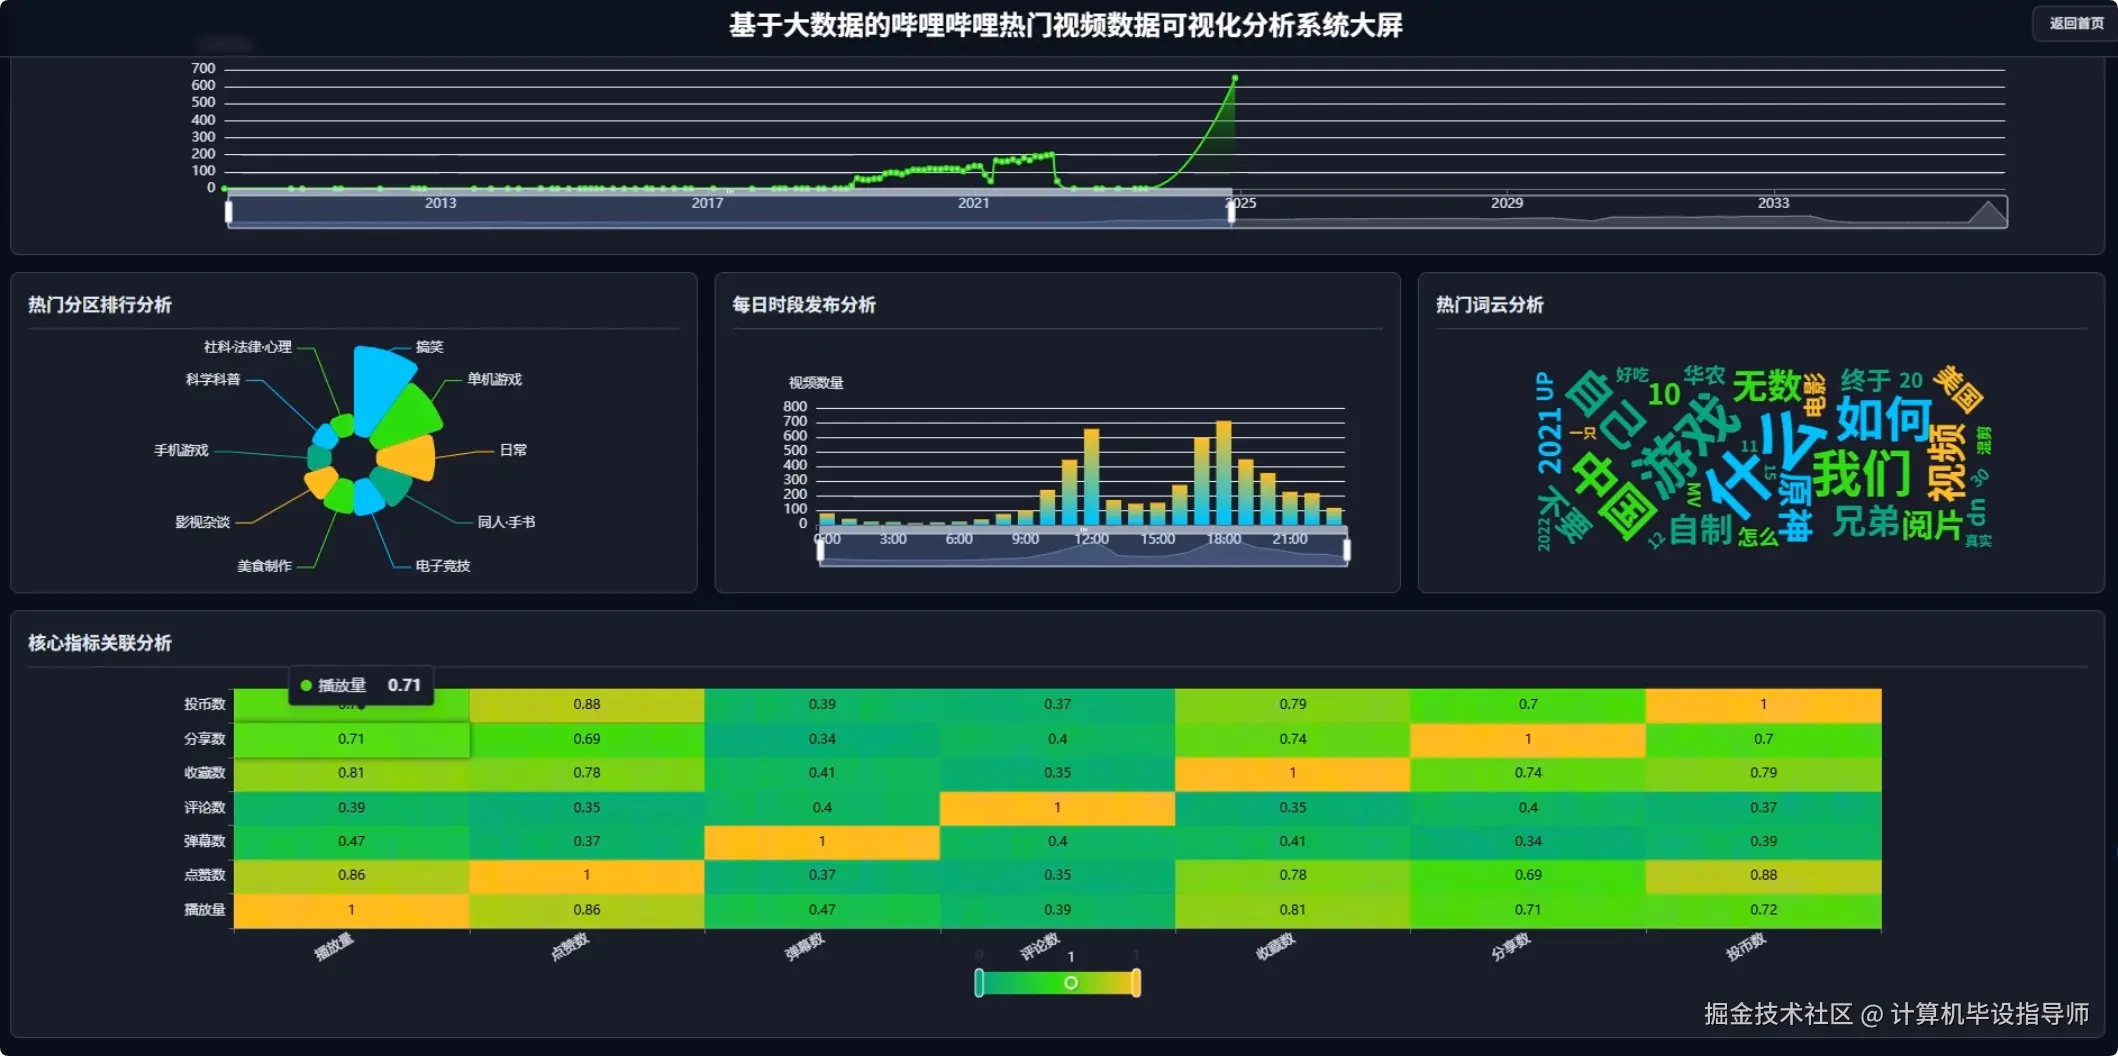The image size is (2118, 1056).
Task: Click the tall bar at 12:00 in the hourly chart
Action: tap(1091, 477)
